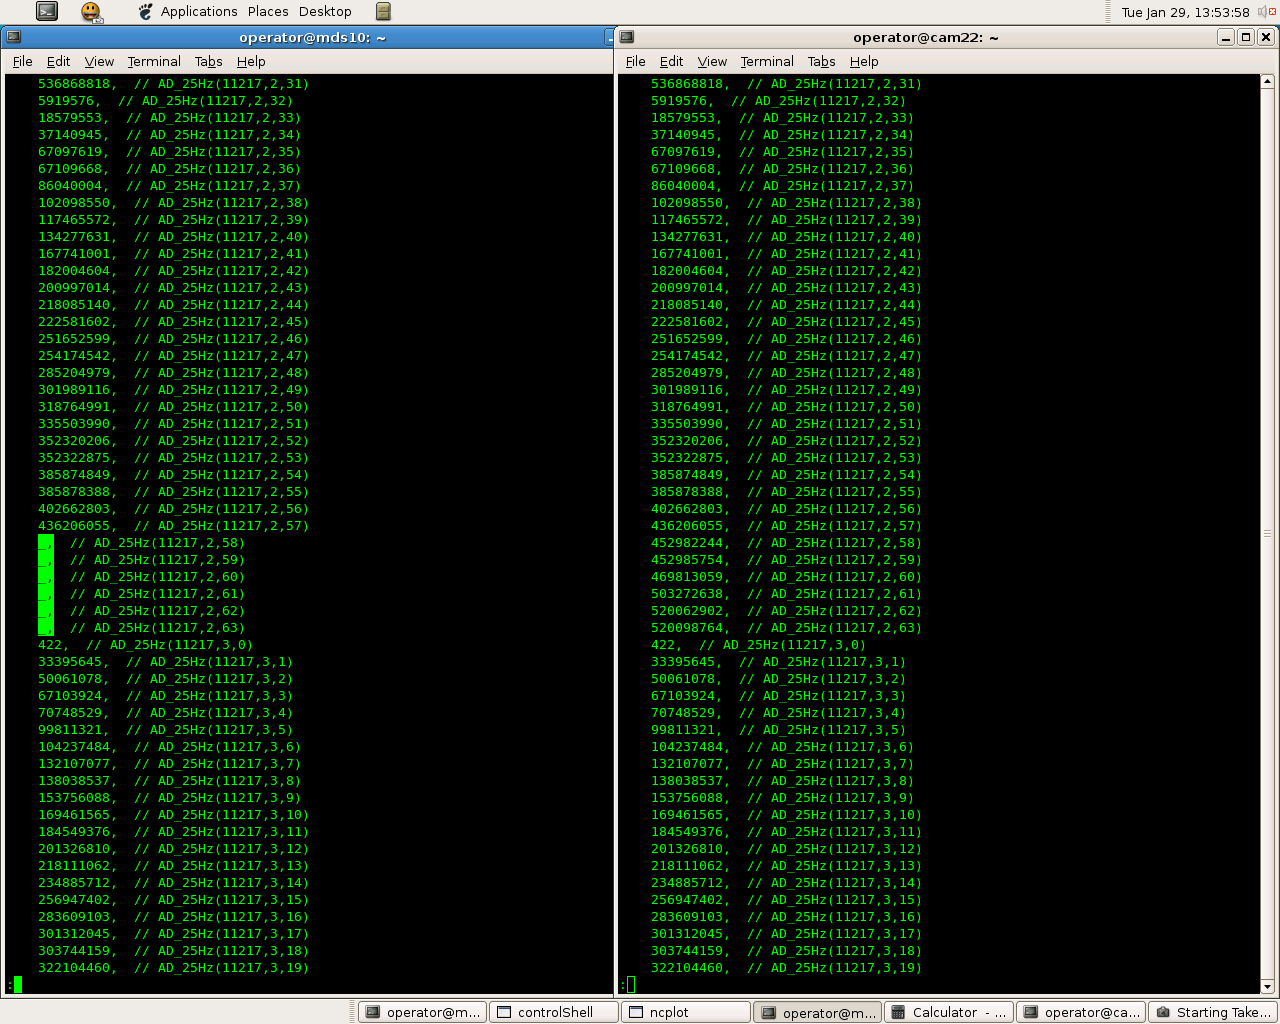Switch to ncplot window in taskbar

pos(686,1012)
